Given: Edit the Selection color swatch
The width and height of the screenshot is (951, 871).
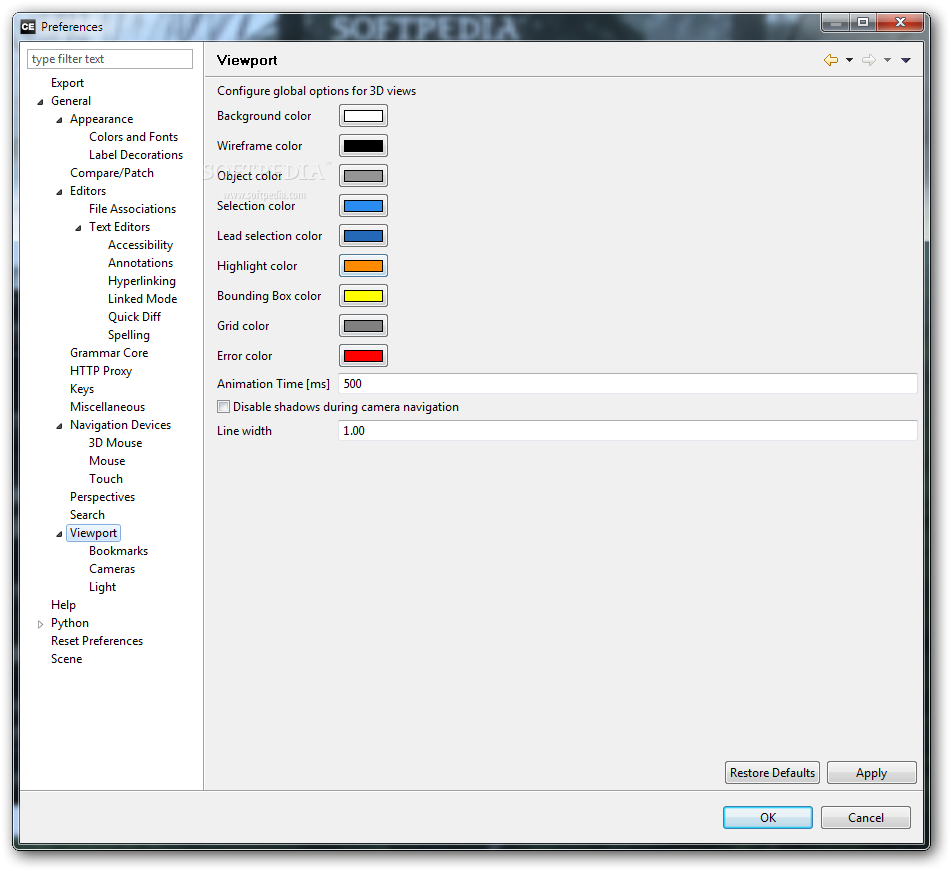Looking at the screenshot, I should click(x=363, y=206).
